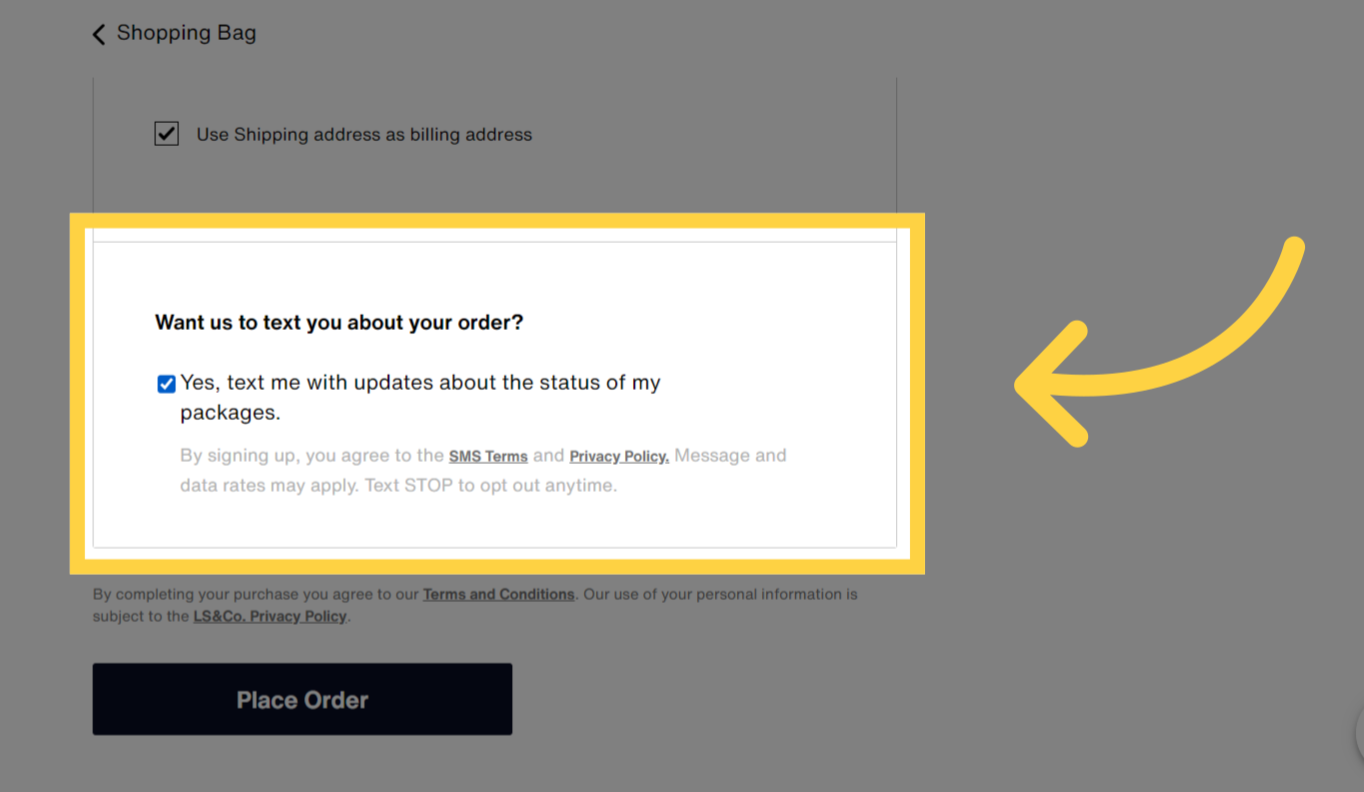Screen dimensions: 1364x792
Task: Open the SMS Terms link
Action: (x=488, y=457)
